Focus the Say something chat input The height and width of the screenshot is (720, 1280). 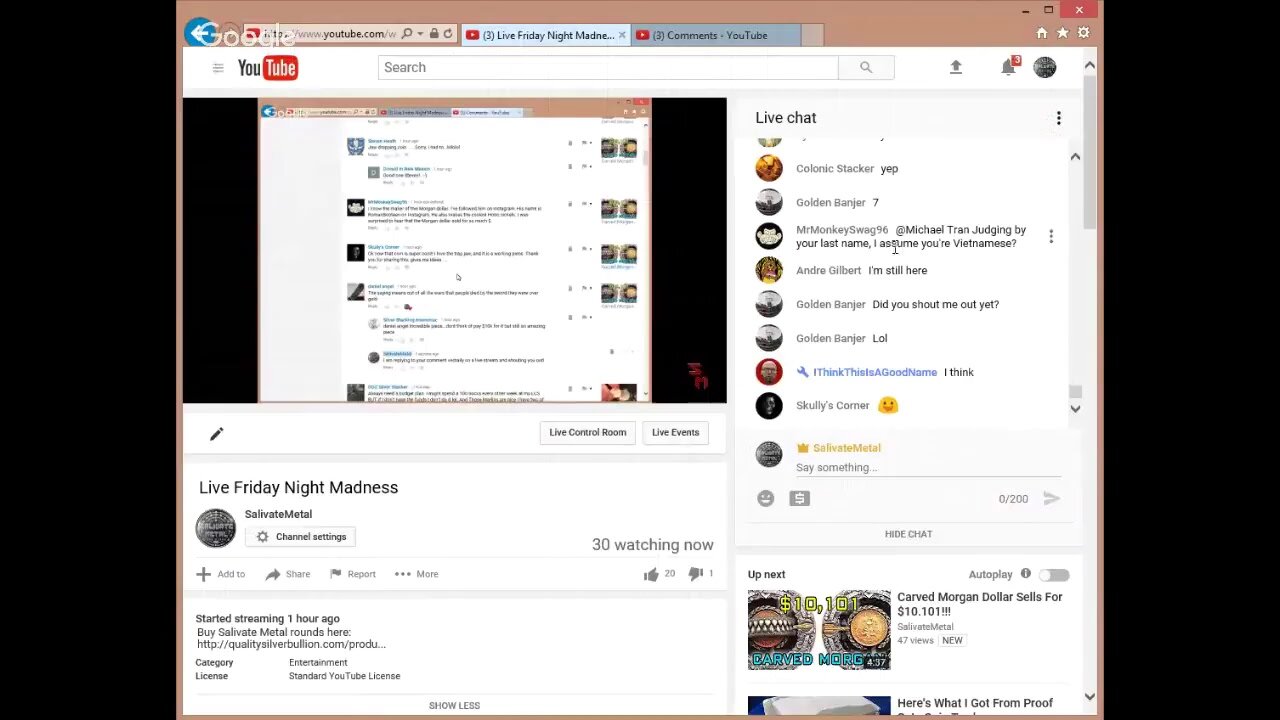point(928,467)
